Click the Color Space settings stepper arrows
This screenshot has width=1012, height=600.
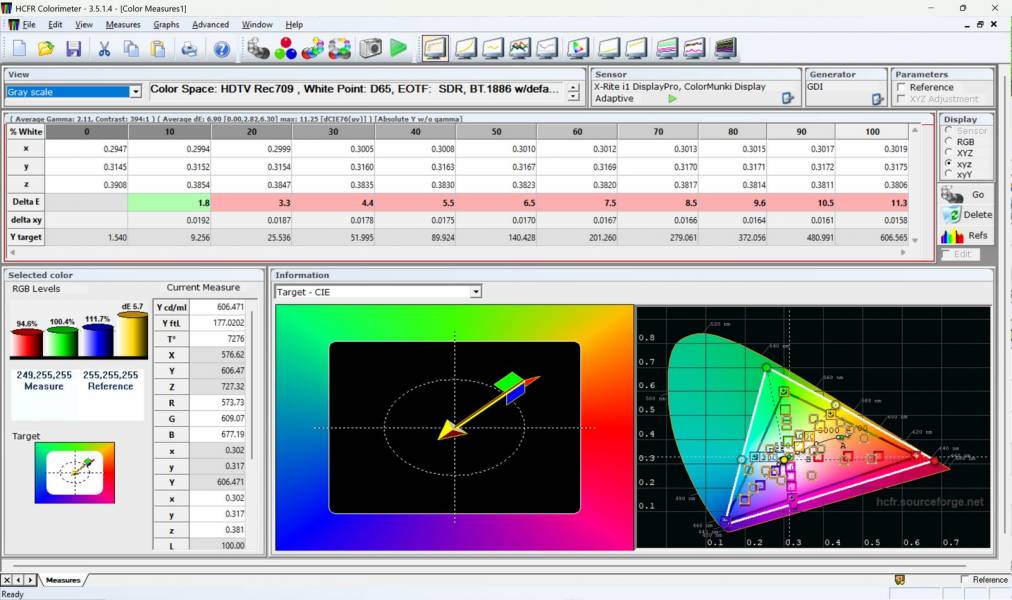573,92
